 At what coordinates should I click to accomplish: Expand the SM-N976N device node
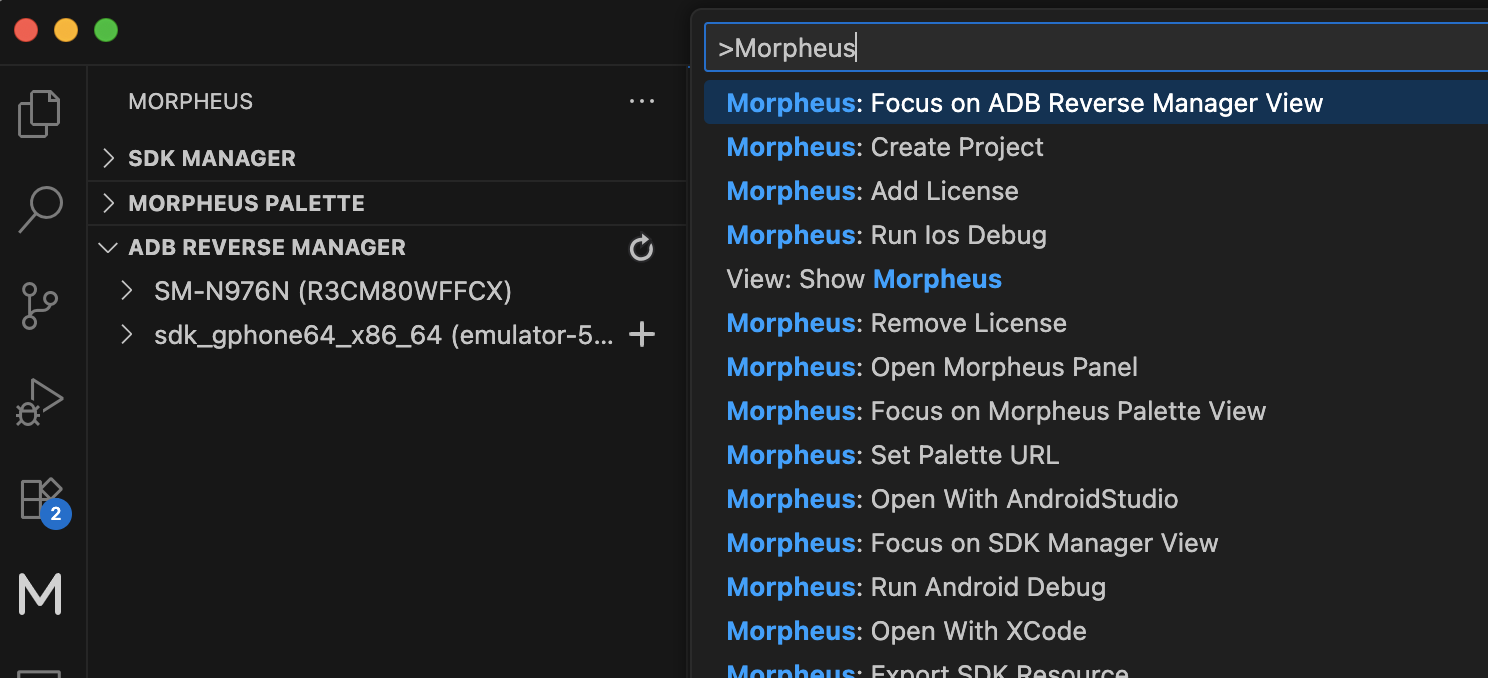(x=127, y=291)
